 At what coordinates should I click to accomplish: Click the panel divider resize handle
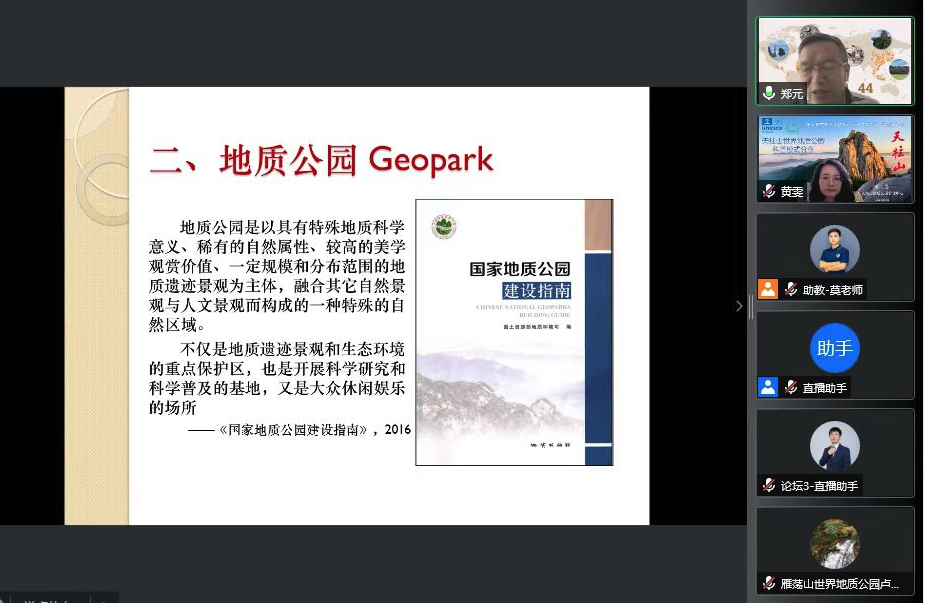click(x=750, y=305)
